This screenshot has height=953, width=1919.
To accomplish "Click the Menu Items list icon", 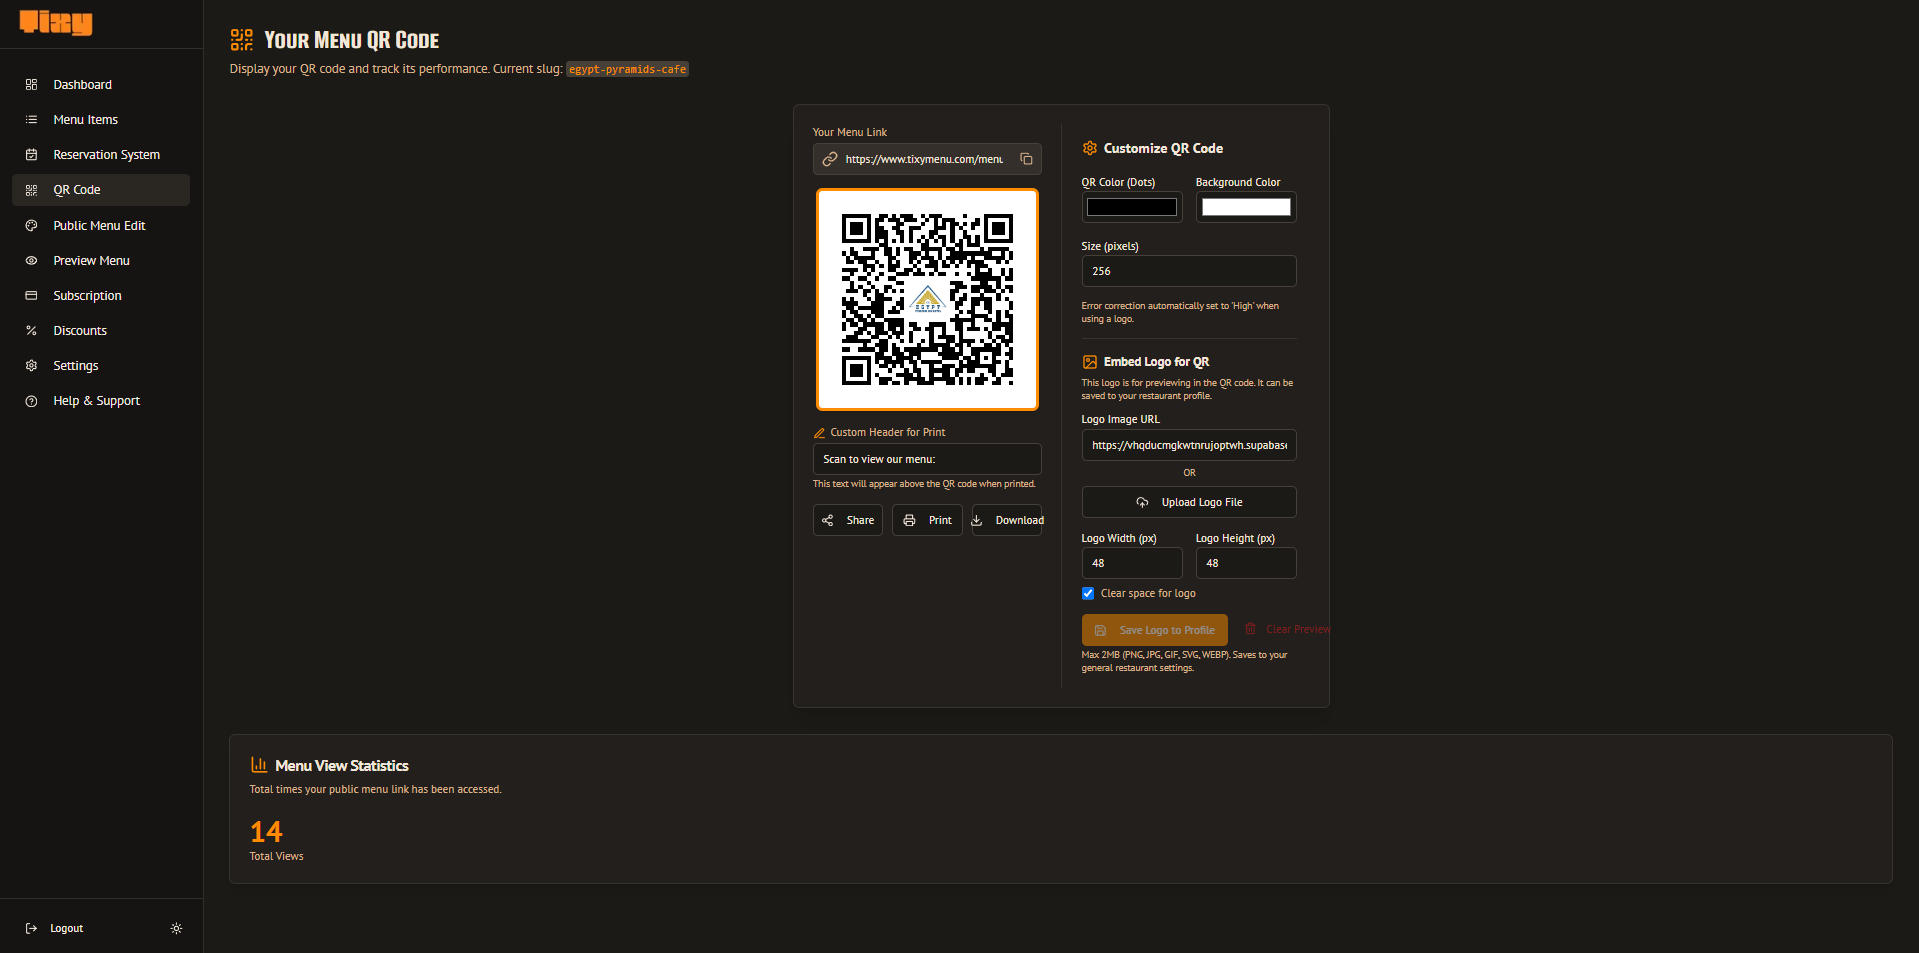I will [x=31, y=120].
